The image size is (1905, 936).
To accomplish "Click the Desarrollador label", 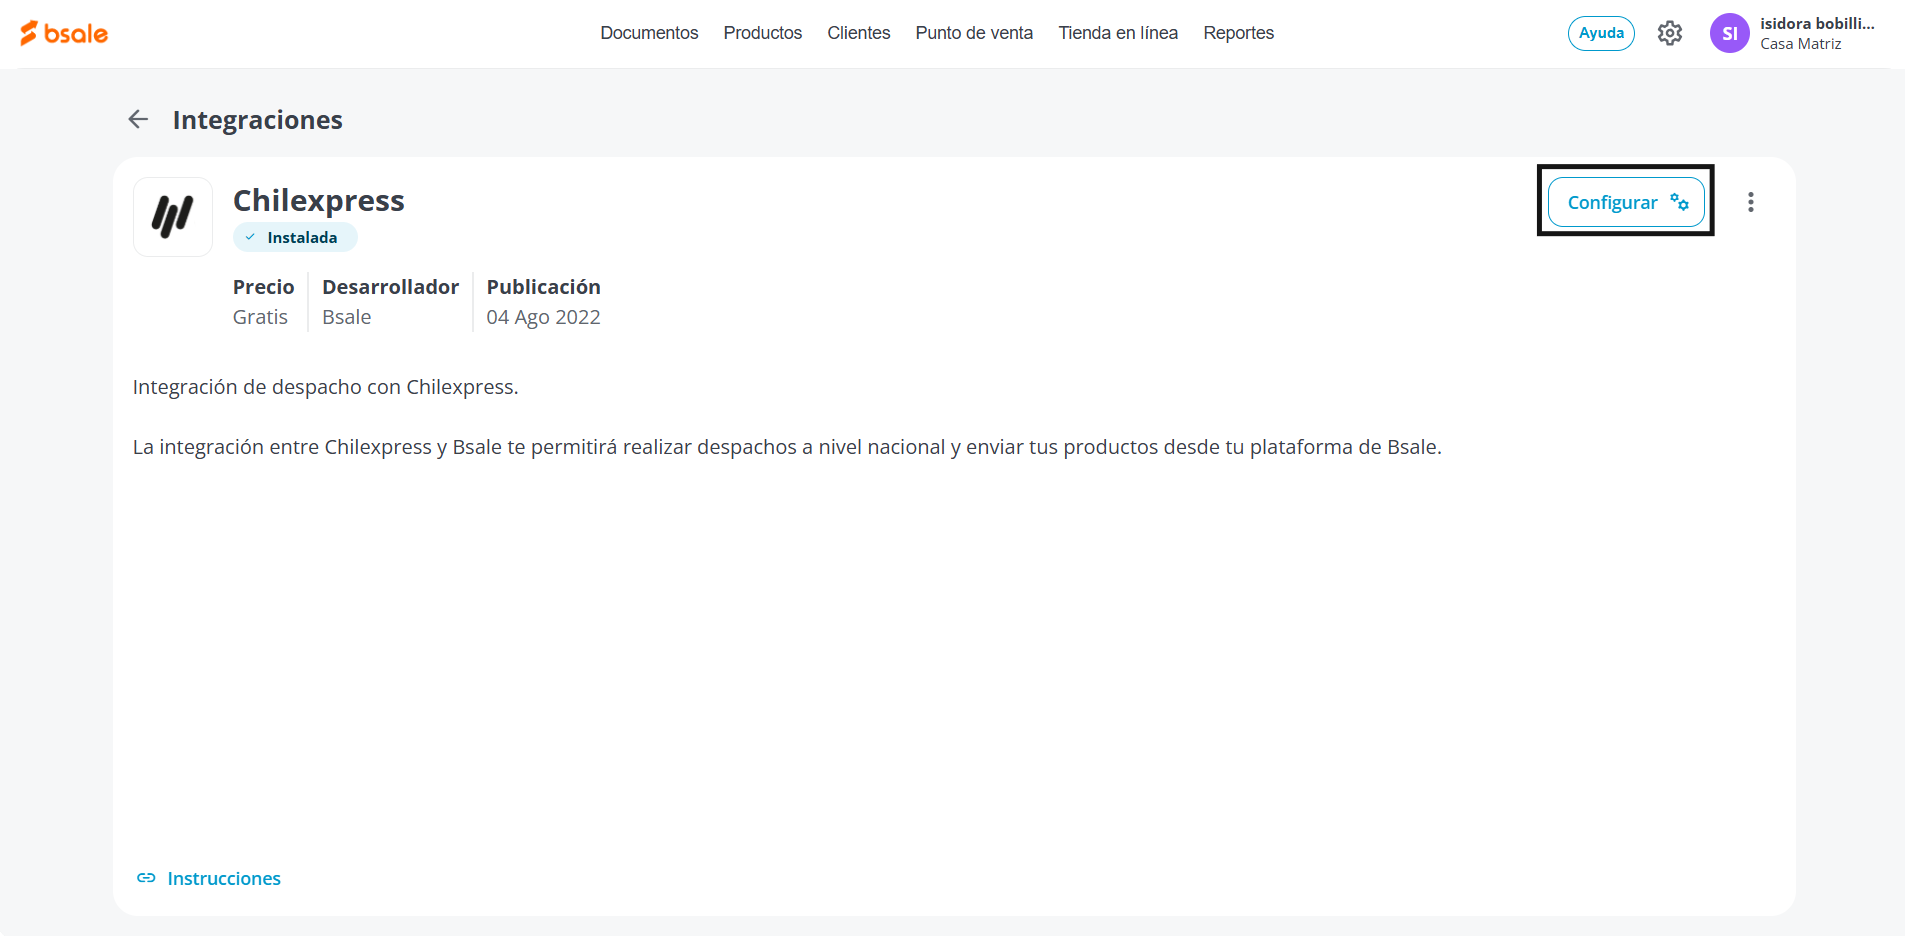I will tap(391, 287).
